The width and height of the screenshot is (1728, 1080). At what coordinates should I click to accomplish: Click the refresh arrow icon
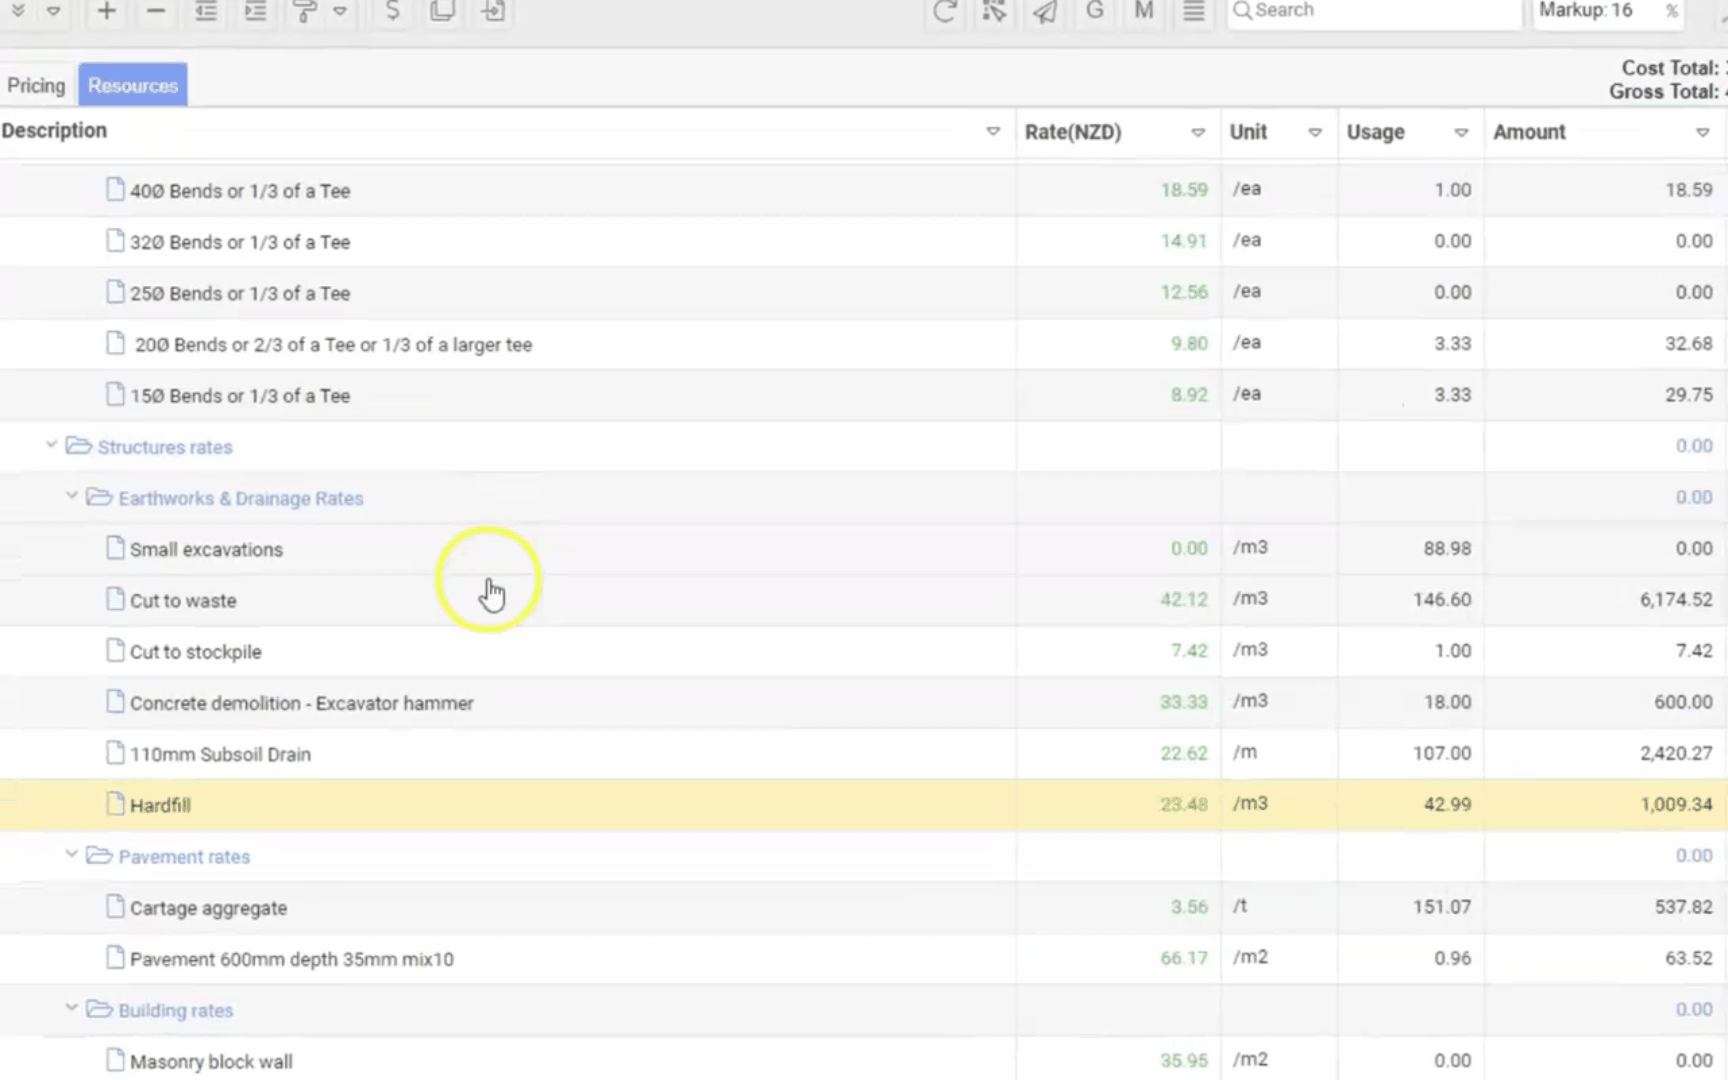click(944, 11)
